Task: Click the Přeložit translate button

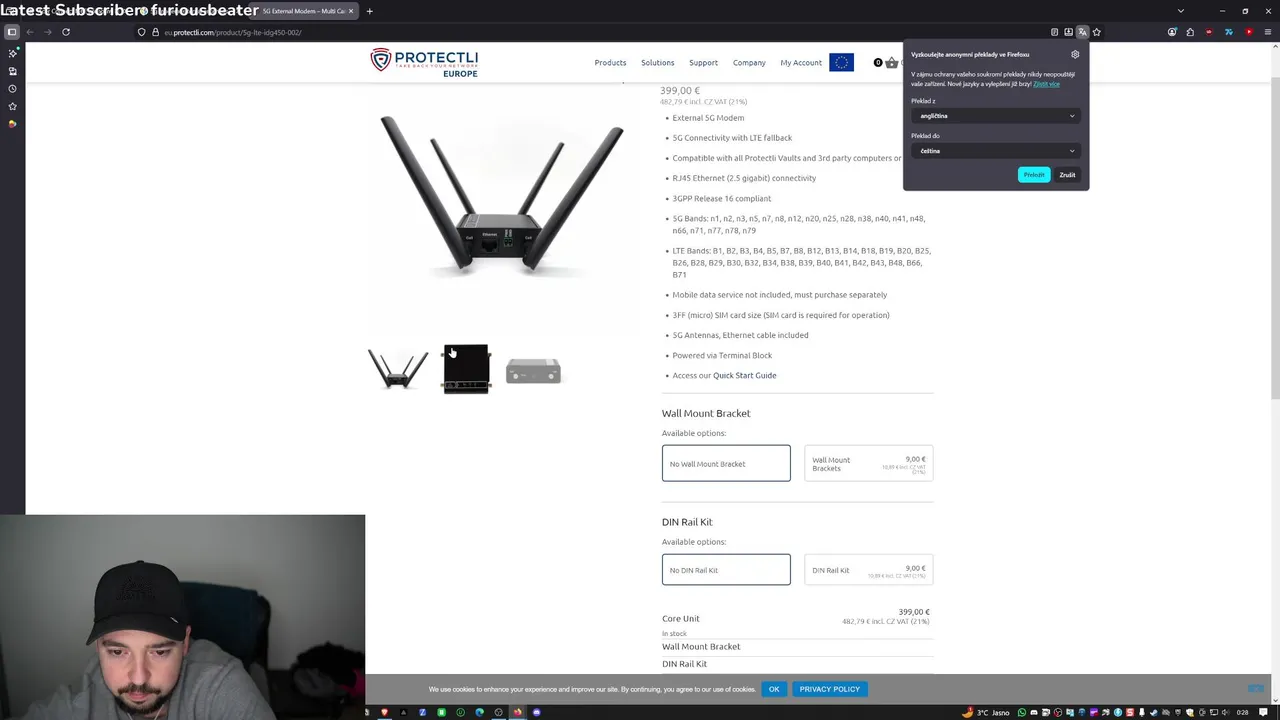Action: point(1034,175)
